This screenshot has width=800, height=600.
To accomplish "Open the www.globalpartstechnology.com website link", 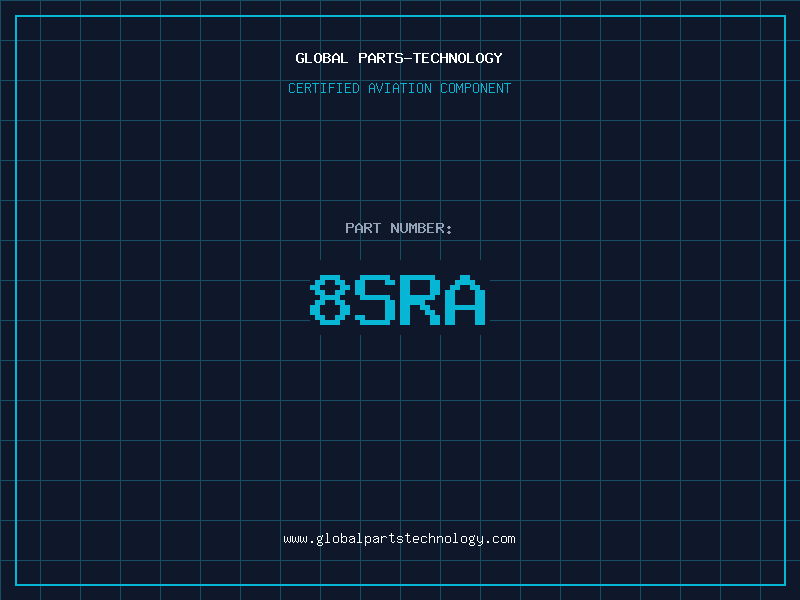I will [x=399, y=539].
